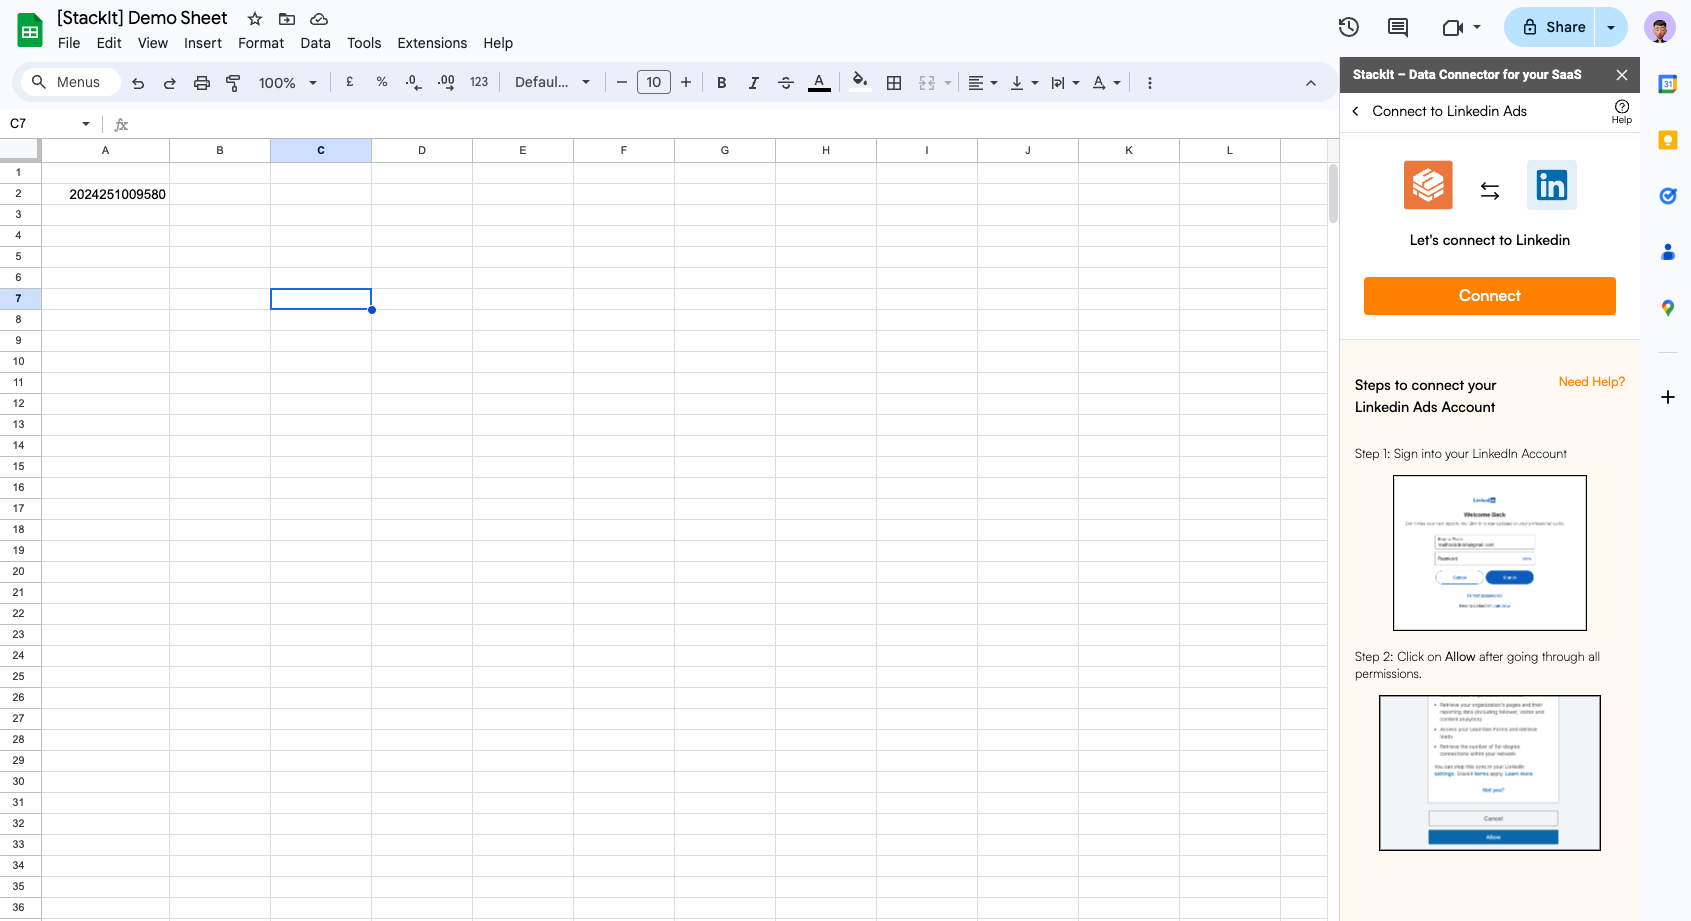Open the Data menu
1691x921 pixels.
tap(315, 43)
